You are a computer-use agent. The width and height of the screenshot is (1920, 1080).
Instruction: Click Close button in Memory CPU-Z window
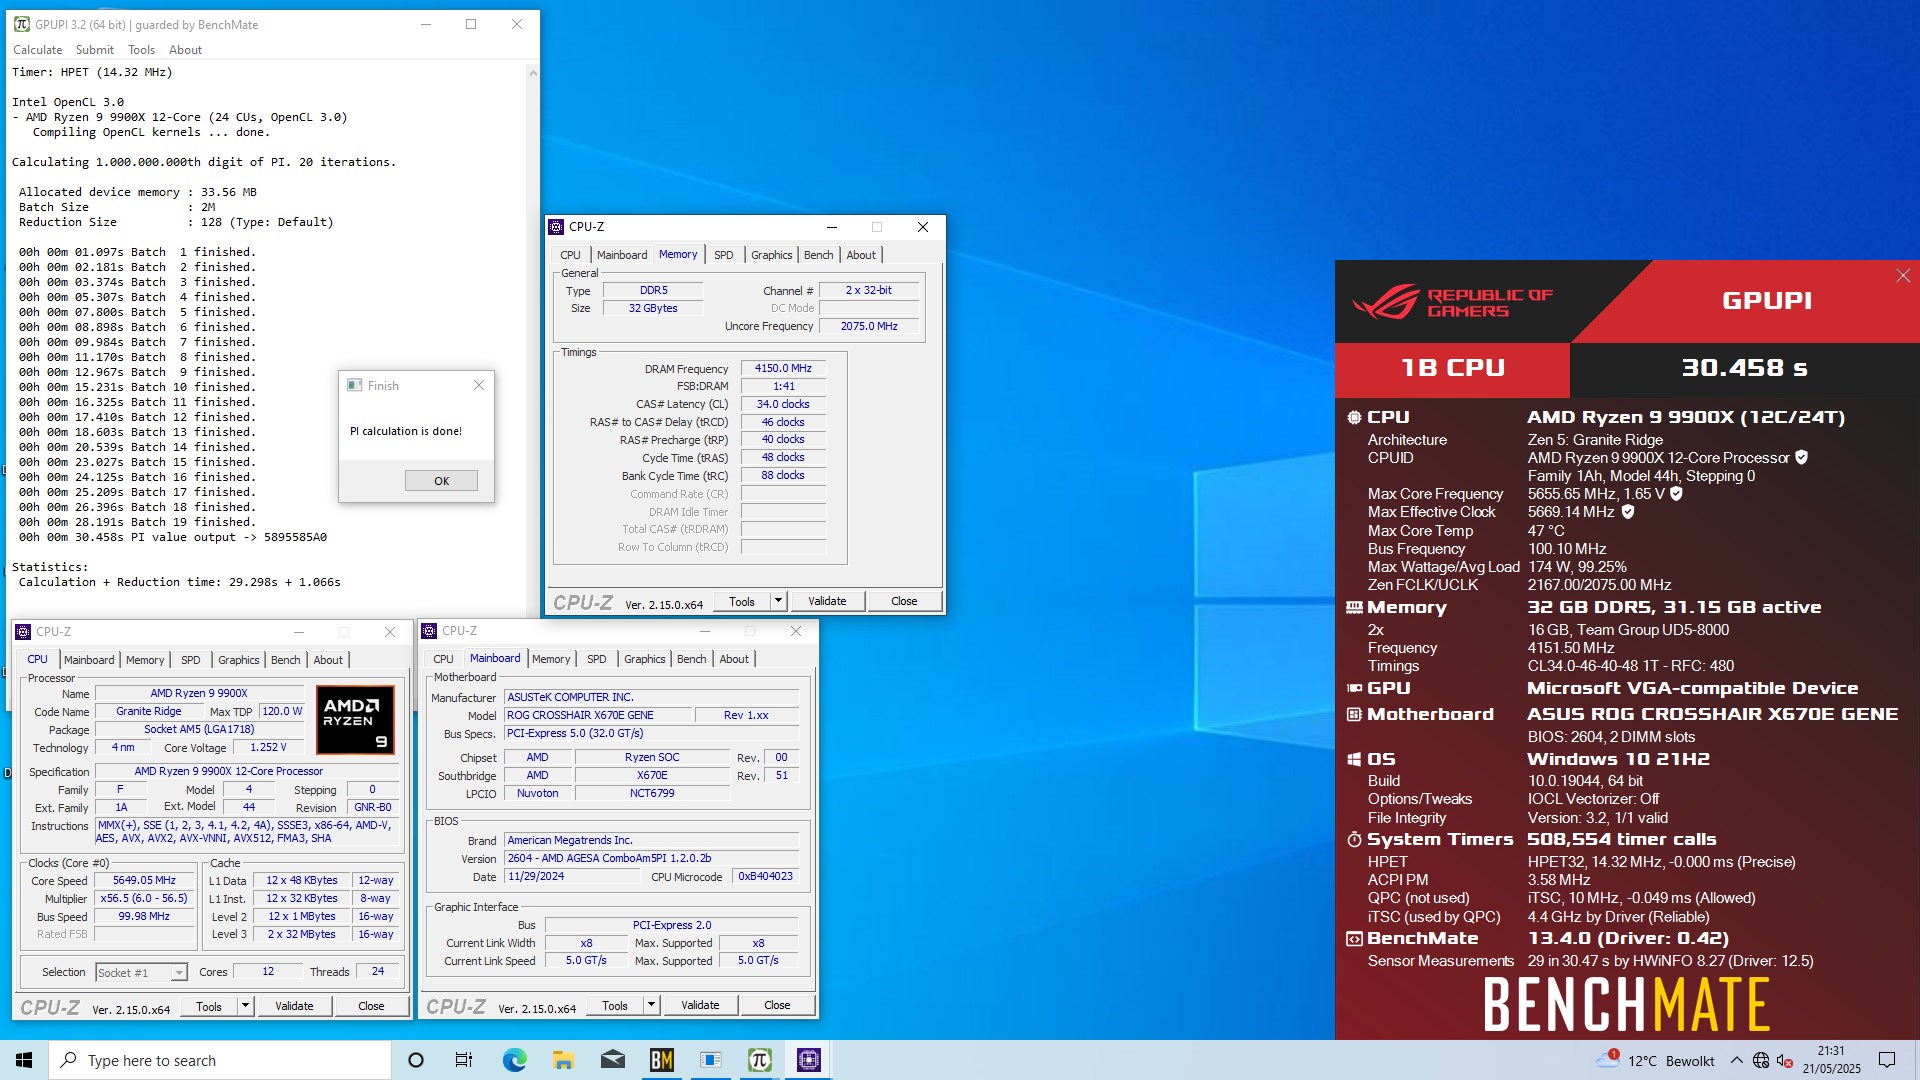(904, 601)
